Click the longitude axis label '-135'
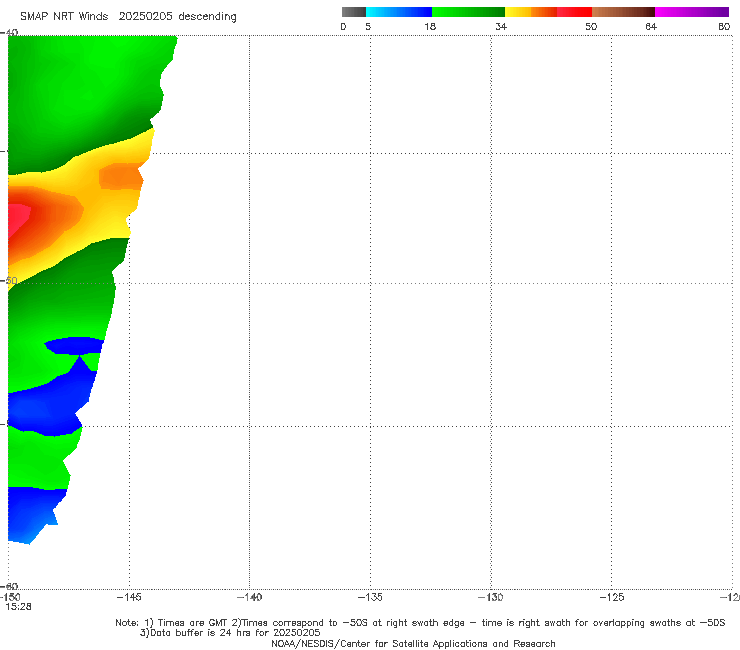This screenshot has height=650, width=740. point(370,597)
